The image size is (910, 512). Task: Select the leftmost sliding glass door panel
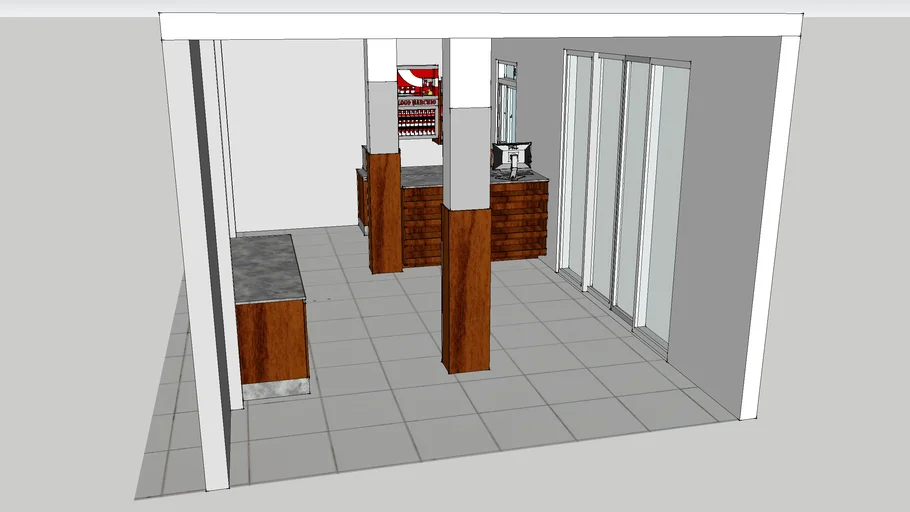coord(578,165)
